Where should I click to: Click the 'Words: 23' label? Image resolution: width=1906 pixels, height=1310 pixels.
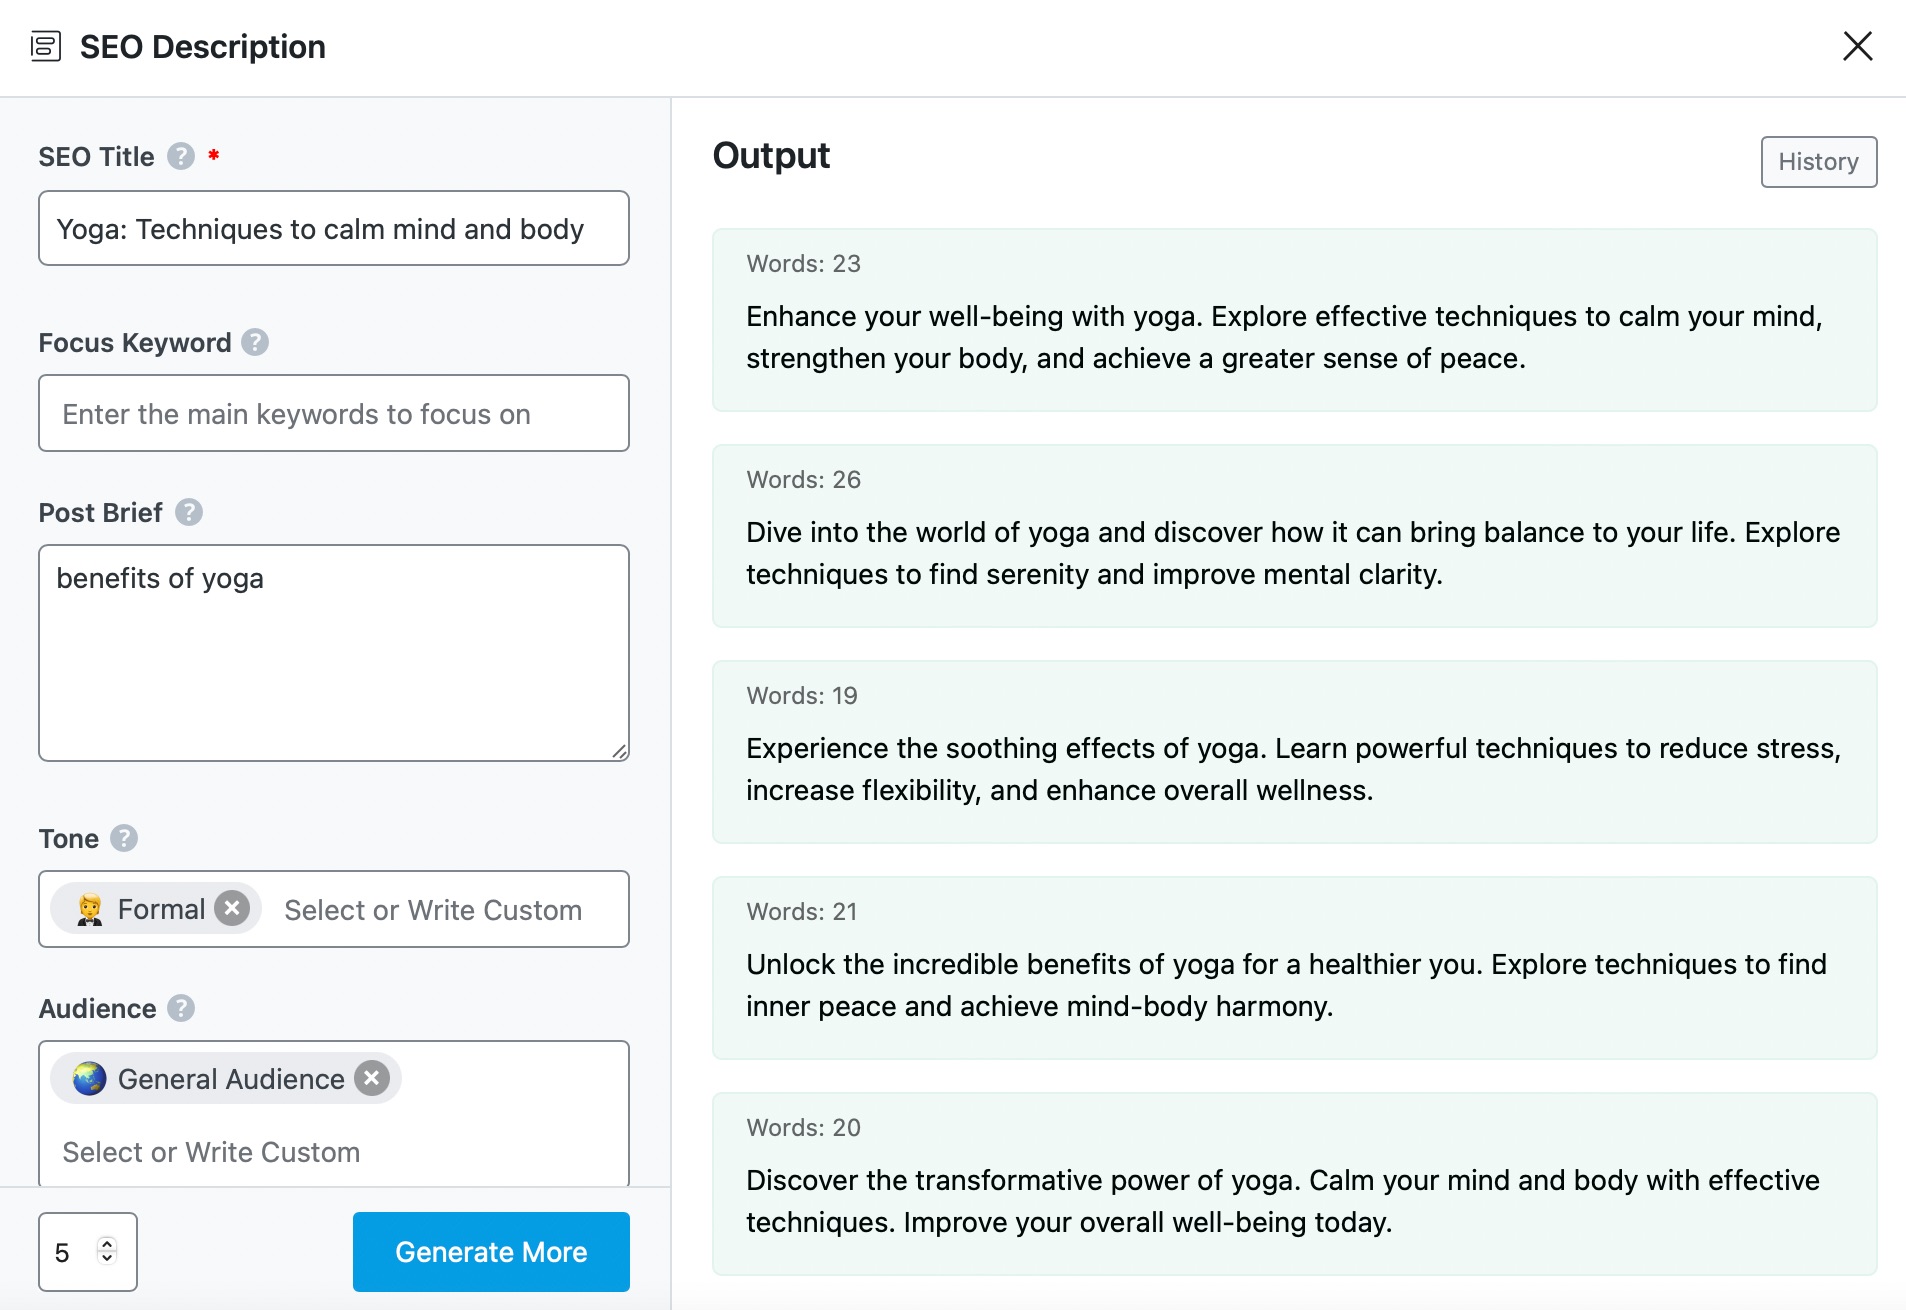click(x=803, y=264)
